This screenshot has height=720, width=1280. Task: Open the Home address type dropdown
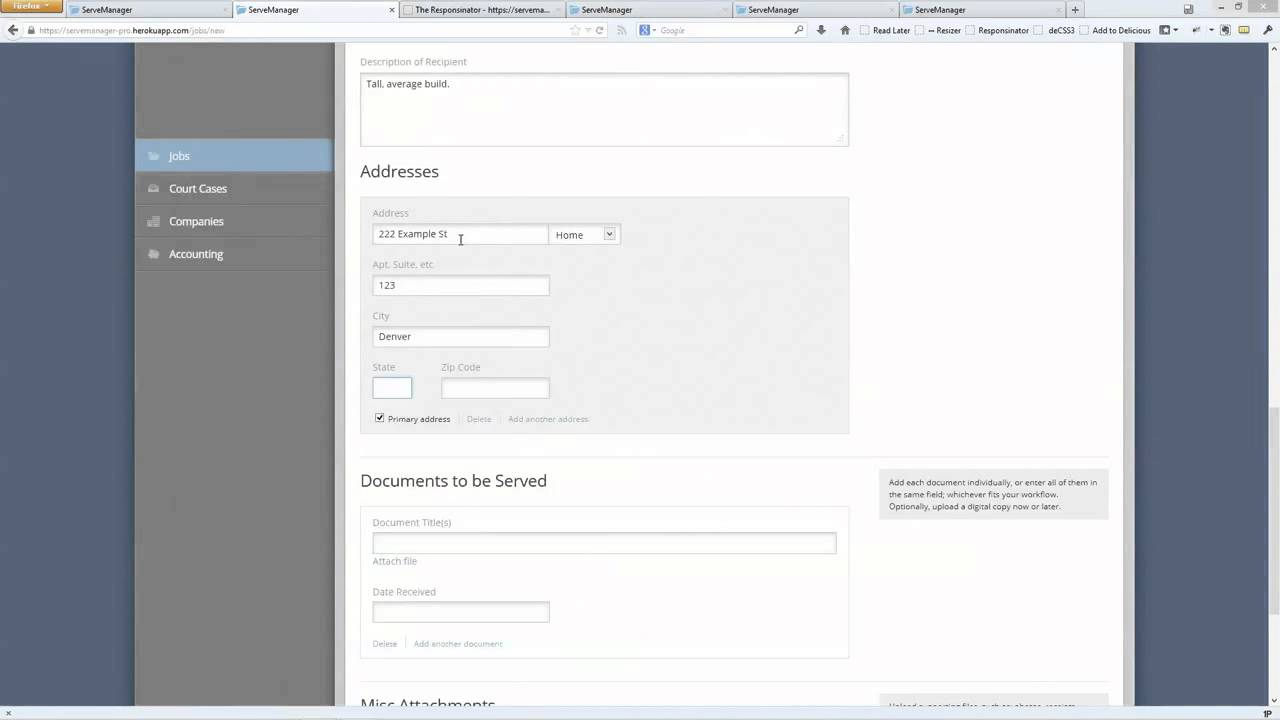[x=585, y=234]
